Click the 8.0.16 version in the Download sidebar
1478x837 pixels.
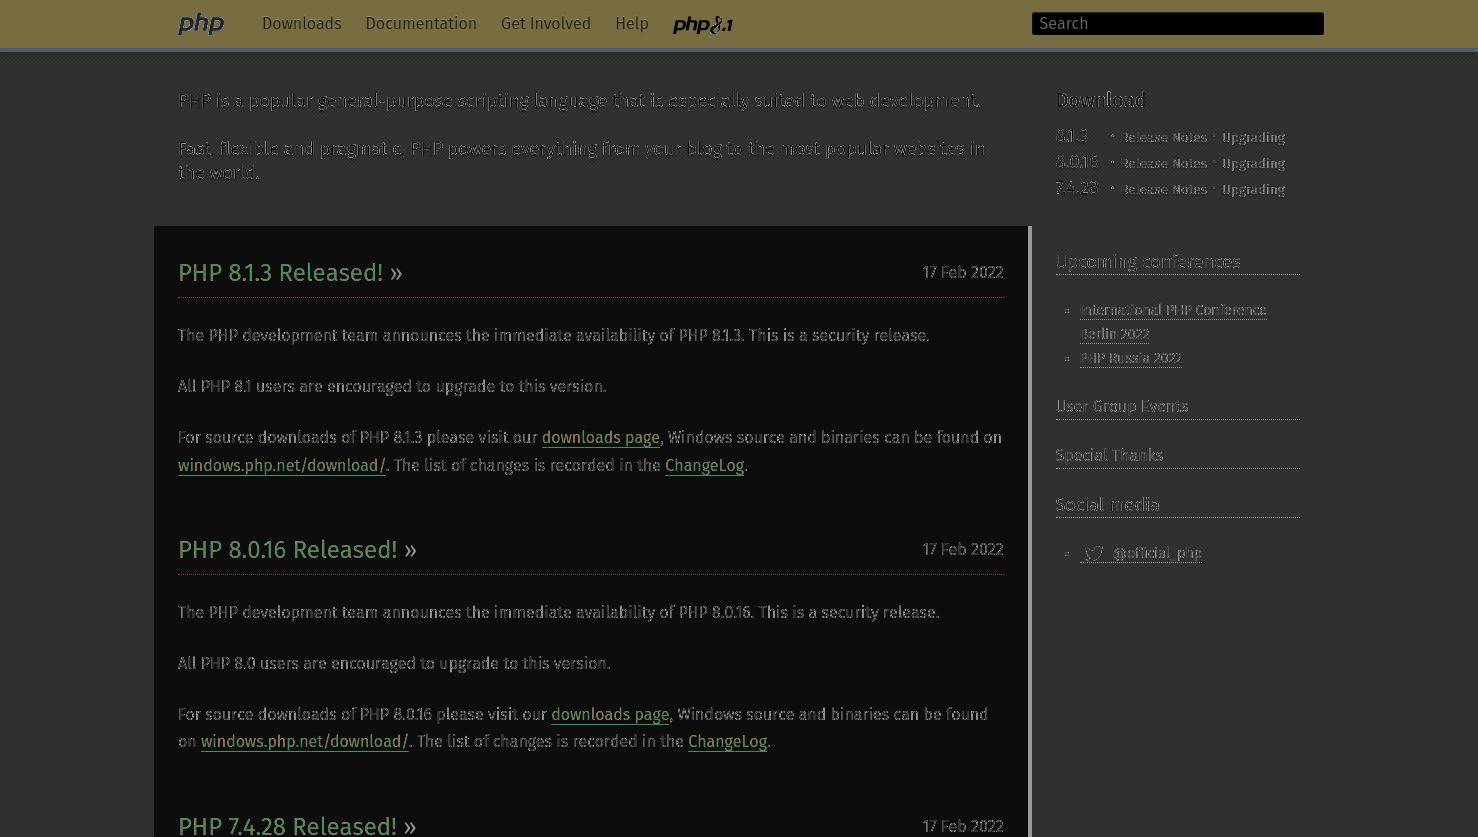1077,162
